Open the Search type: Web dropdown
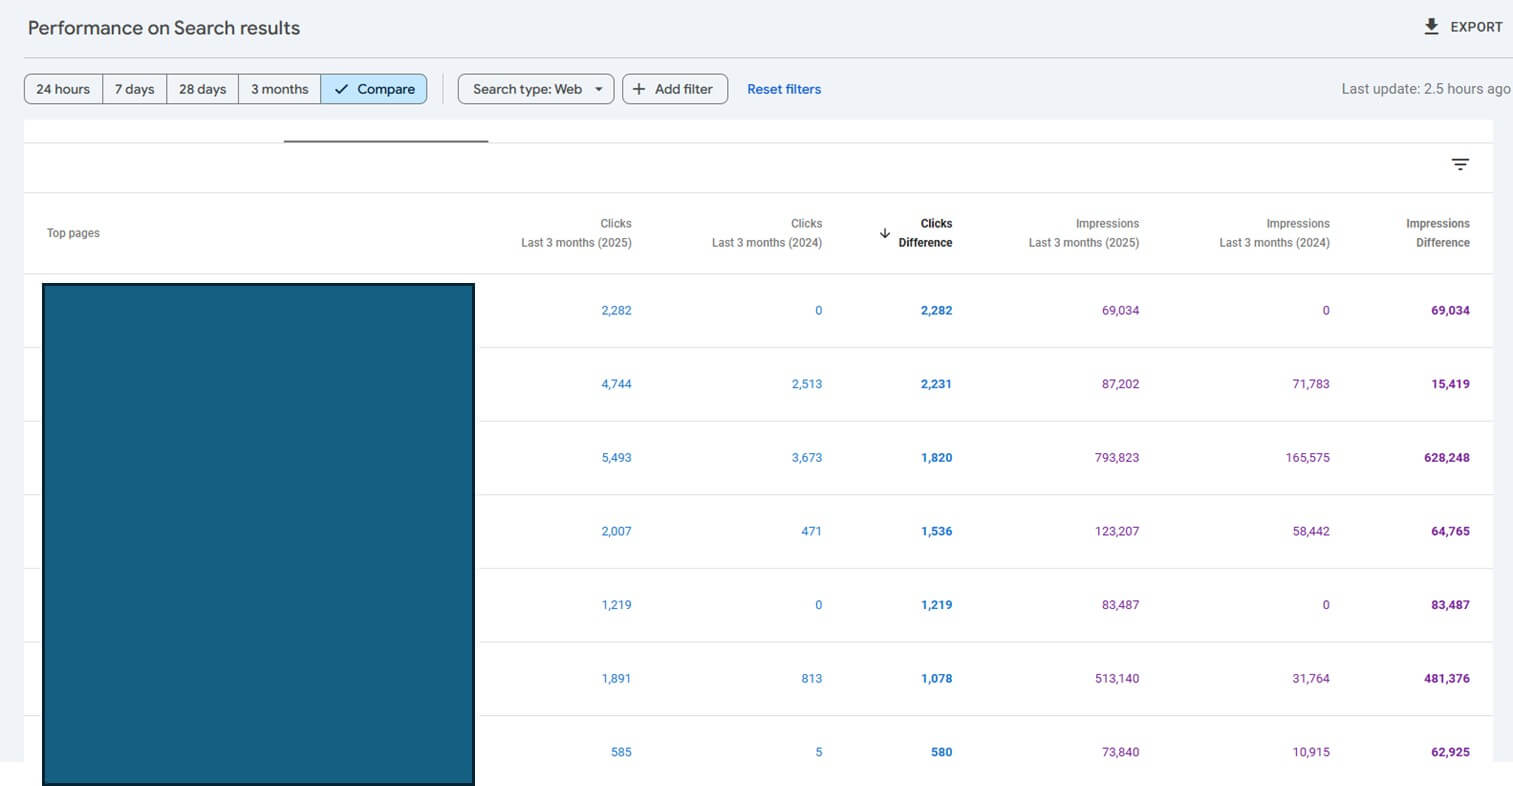Image resolution: width=1513 pixels, height=786 pixels. [x=536, y=89]
